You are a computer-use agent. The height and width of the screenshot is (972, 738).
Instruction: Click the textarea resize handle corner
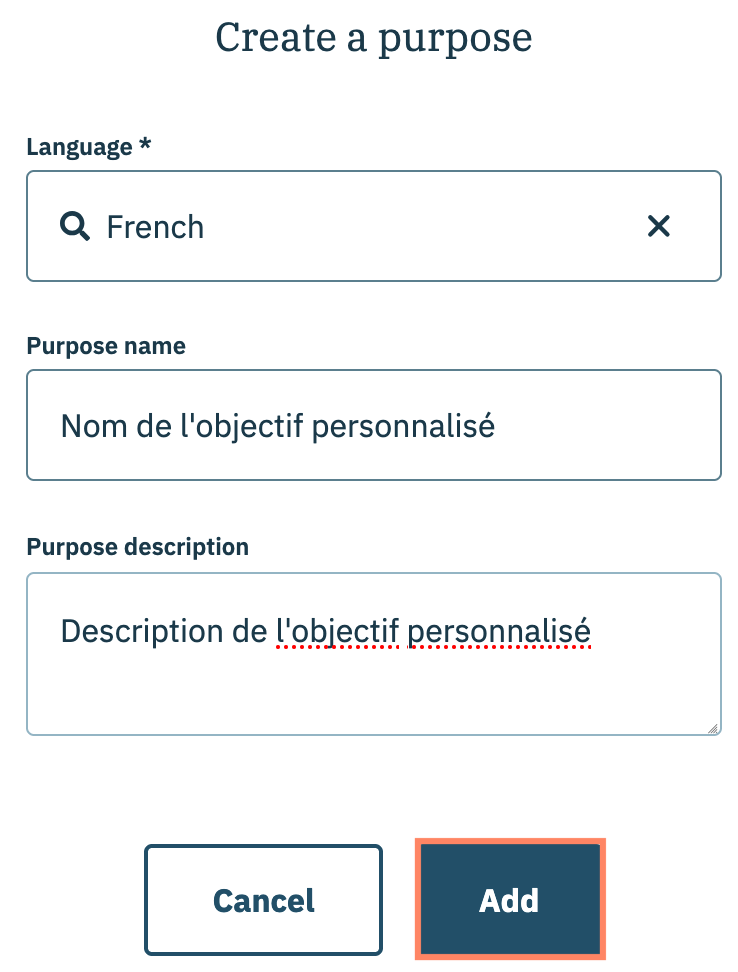tap(712, 729)
